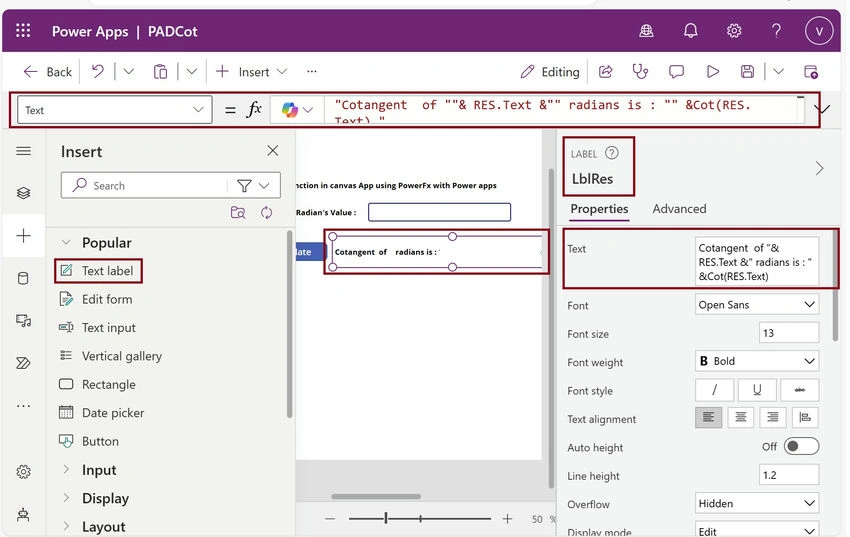
Task: Open the toolbar more options ellipsis
Action: [x=311, y=72]
